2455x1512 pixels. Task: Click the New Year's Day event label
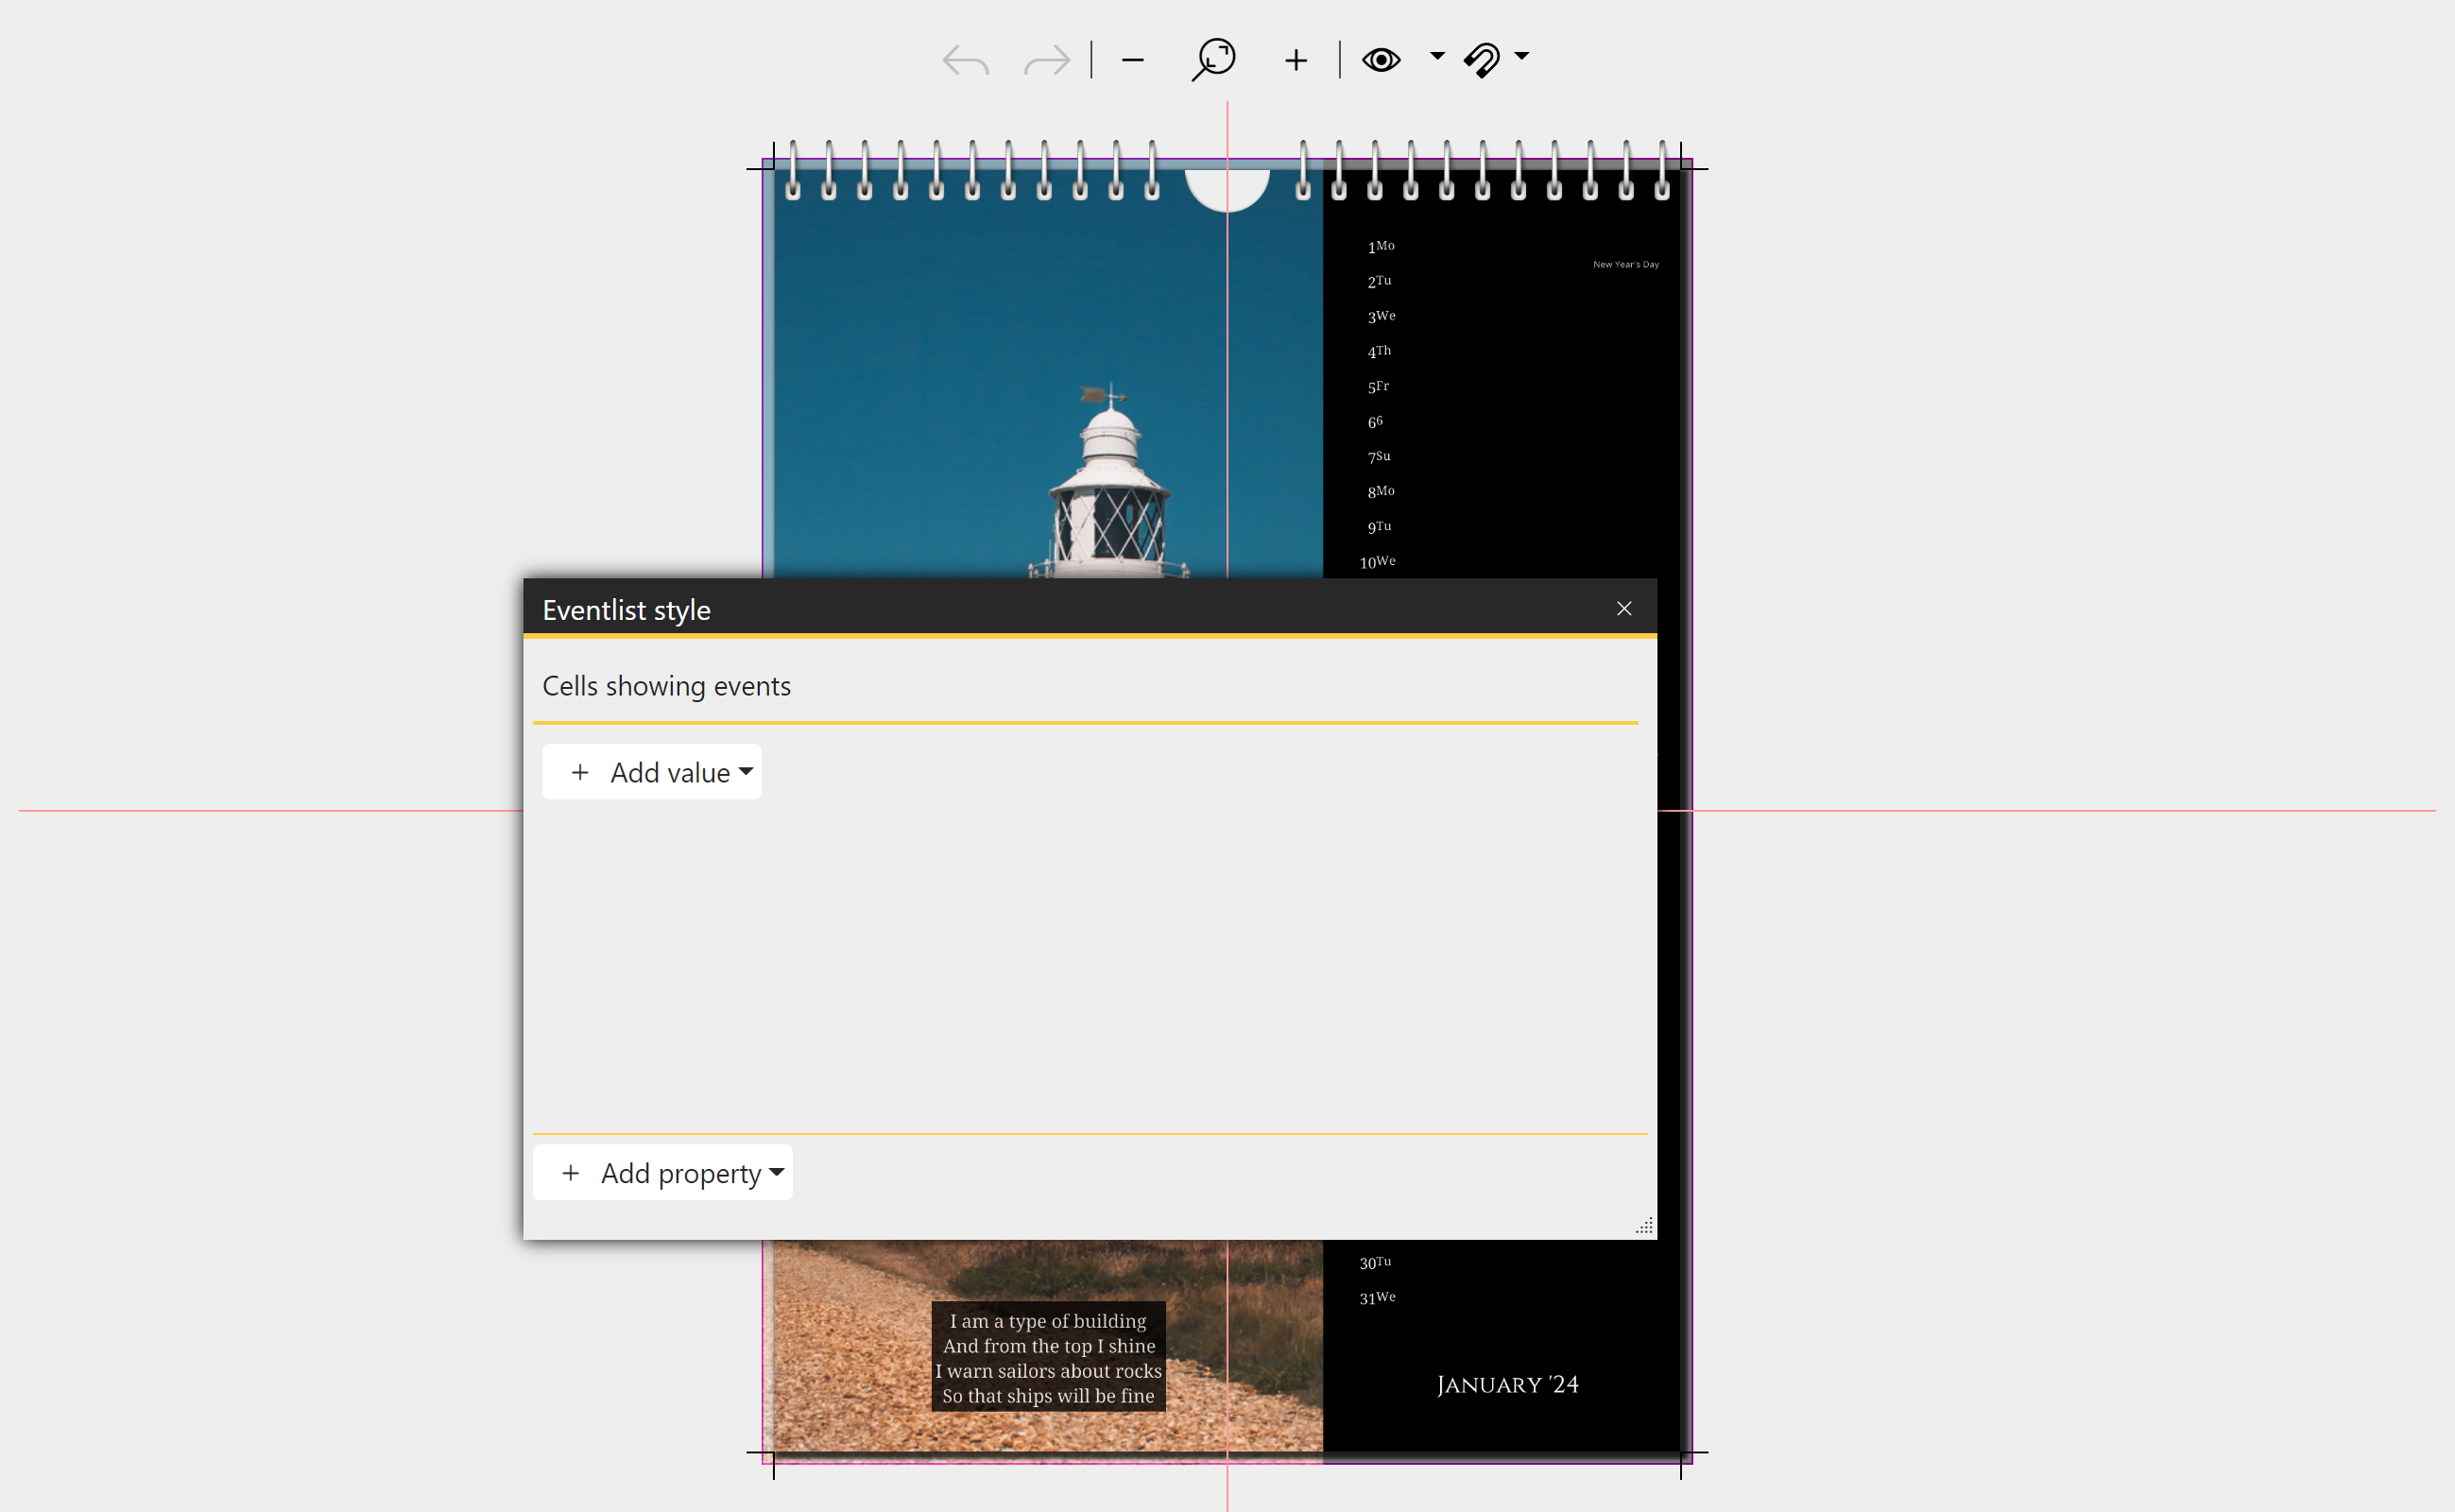[1625, 265]
